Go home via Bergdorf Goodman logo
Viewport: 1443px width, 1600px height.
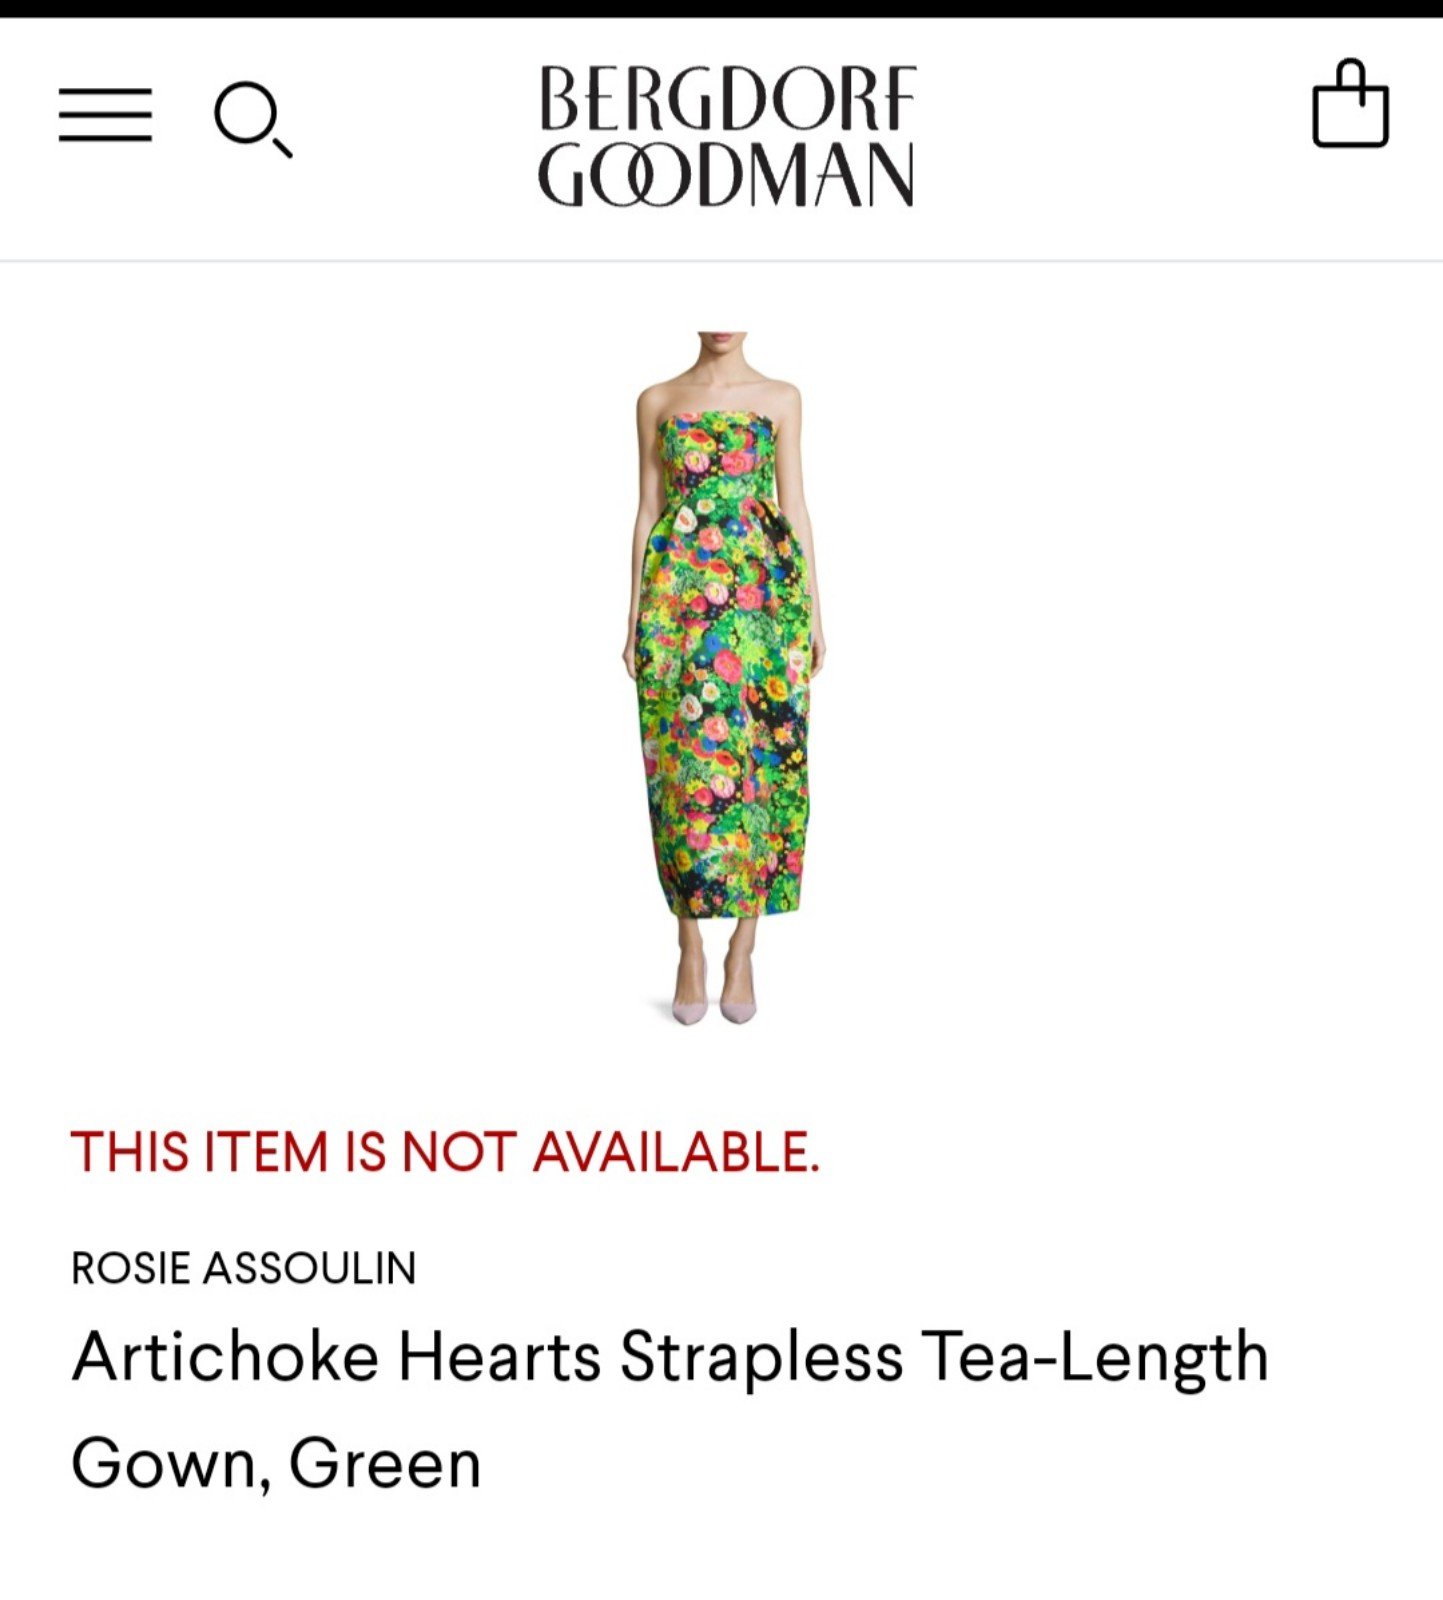[x=726, y=136]
